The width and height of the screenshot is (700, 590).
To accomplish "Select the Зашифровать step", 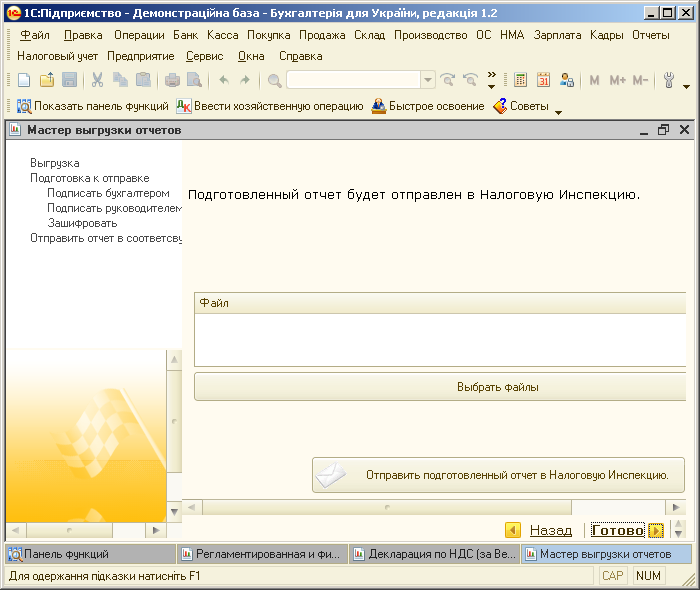I will [83, 223].
